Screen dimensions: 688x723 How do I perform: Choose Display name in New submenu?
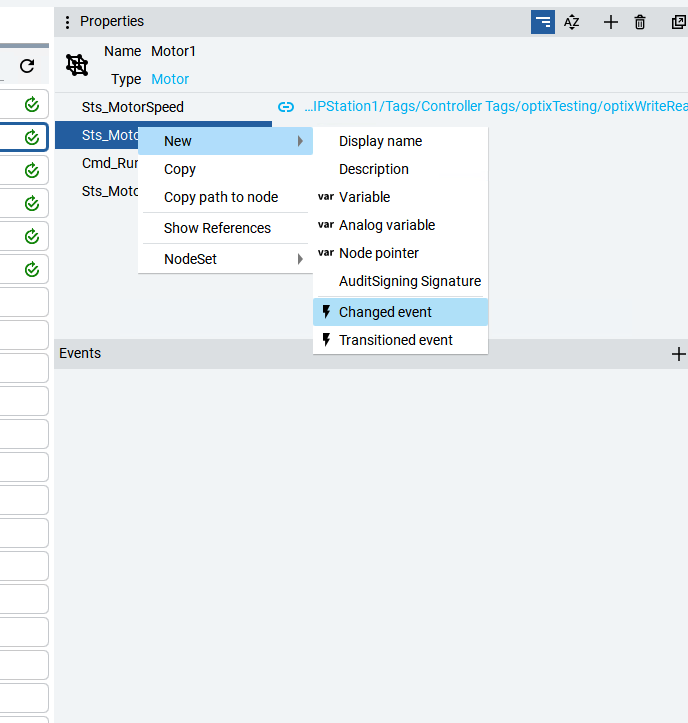click(x=400, y=141)
